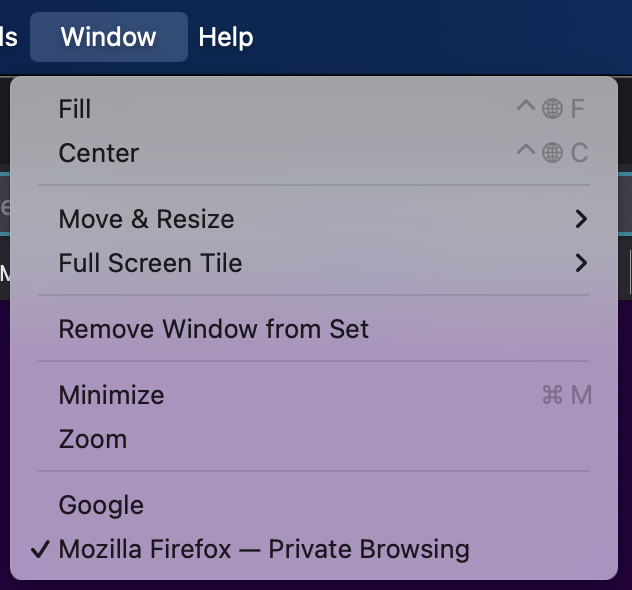Screen dimensions: 632x590
Task: Click the checkmark beside Mozilla Firefox
Action: [x=40, y=549]
